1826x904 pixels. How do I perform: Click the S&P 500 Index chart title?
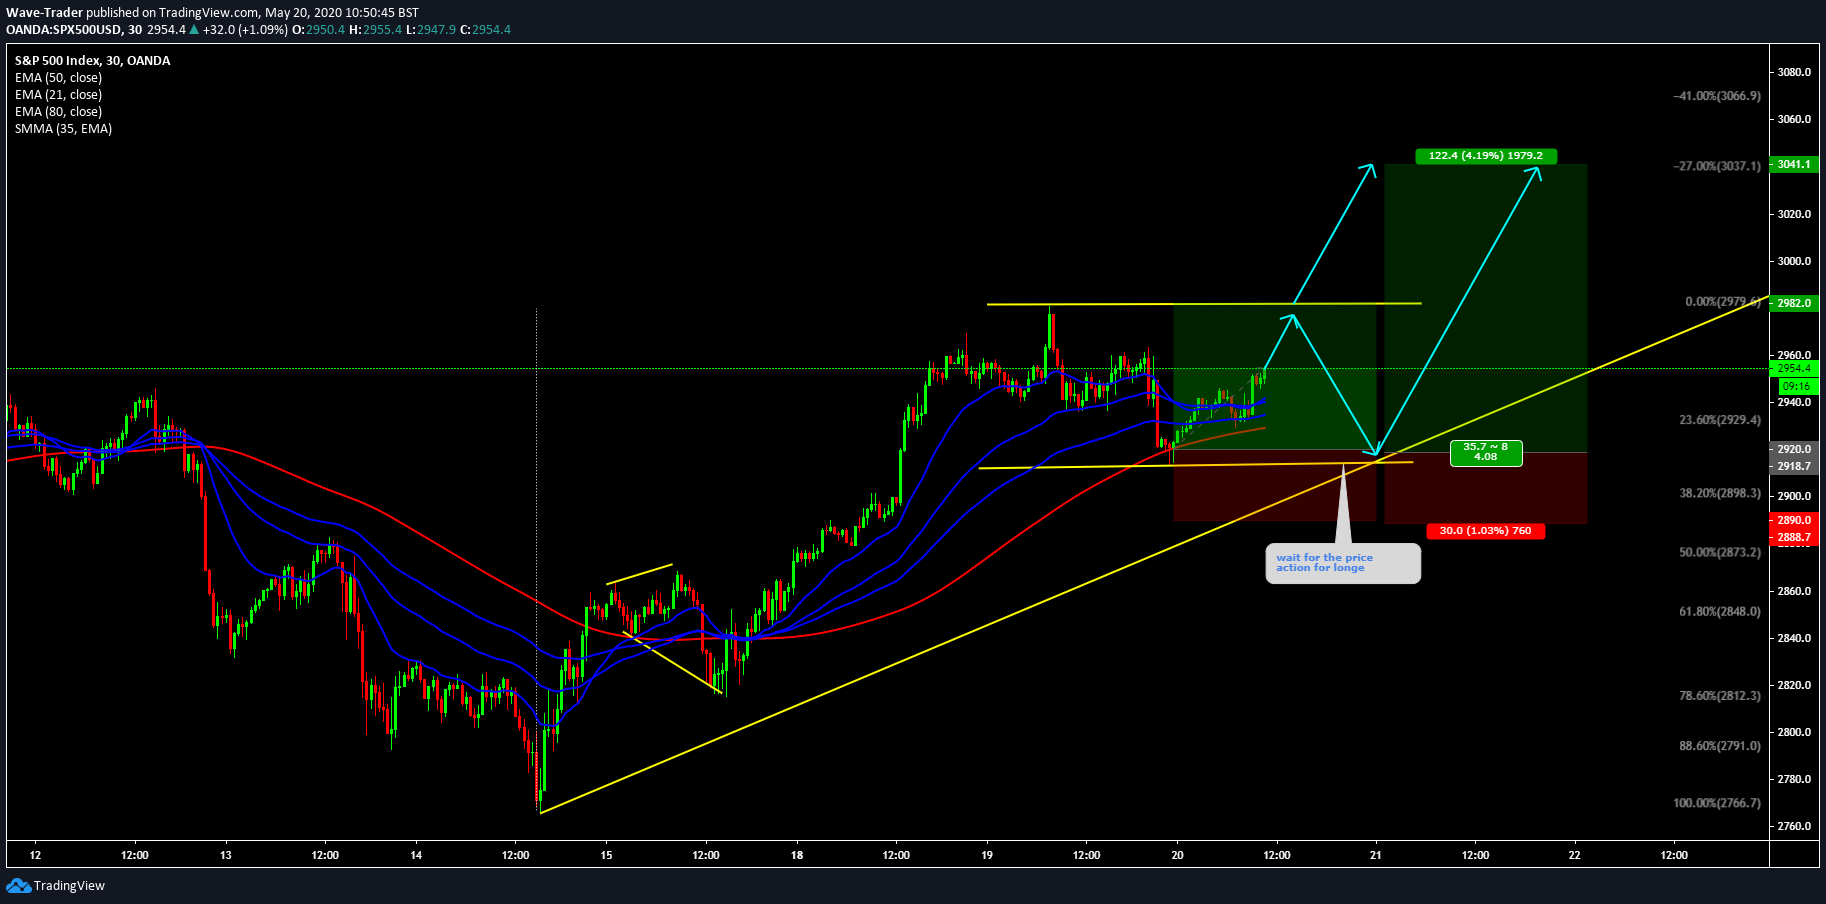tap(92, 61)
